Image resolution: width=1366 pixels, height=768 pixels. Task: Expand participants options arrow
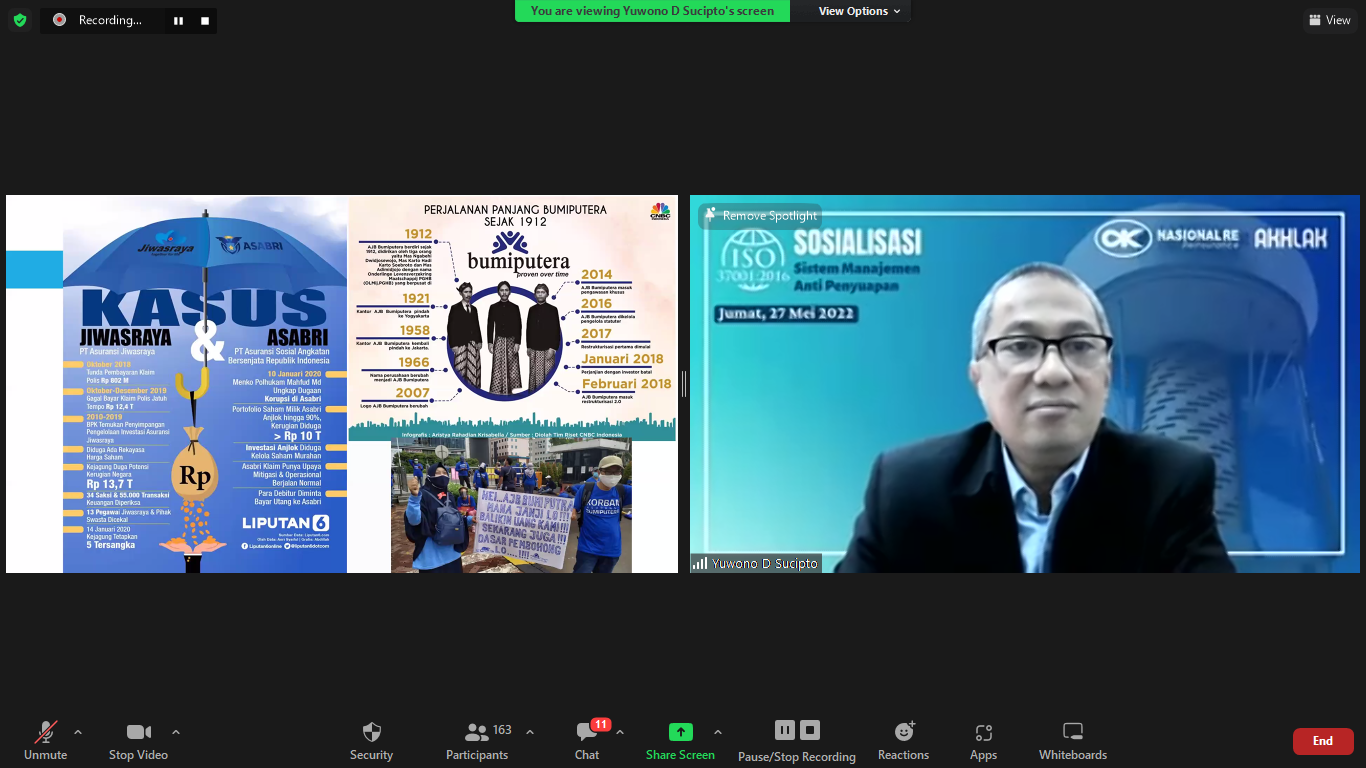point(530,732)
